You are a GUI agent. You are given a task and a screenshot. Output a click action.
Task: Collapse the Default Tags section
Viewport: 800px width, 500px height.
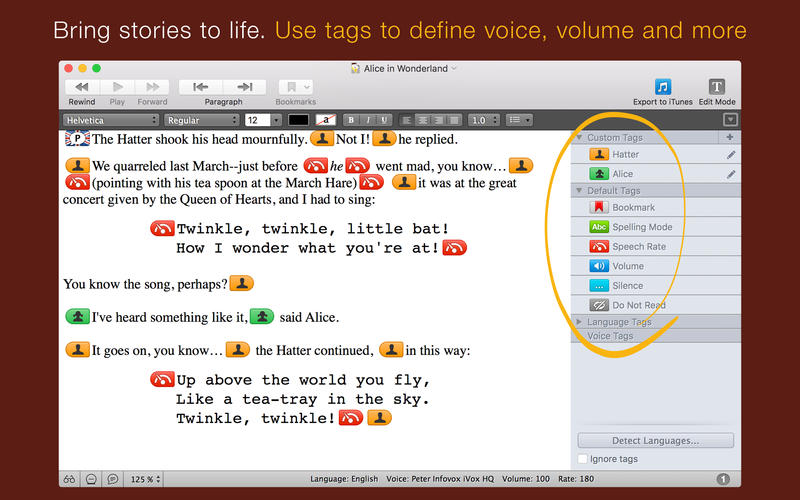tap(580, 190)
